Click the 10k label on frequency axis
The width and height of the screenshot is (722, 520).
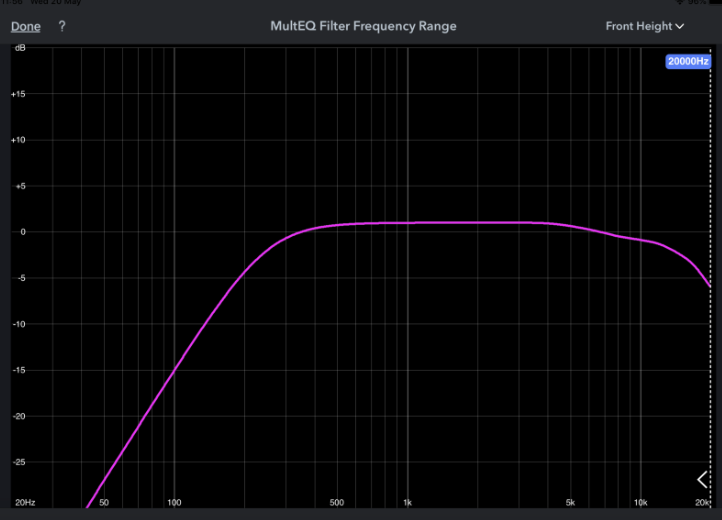(x=639, y=501)
